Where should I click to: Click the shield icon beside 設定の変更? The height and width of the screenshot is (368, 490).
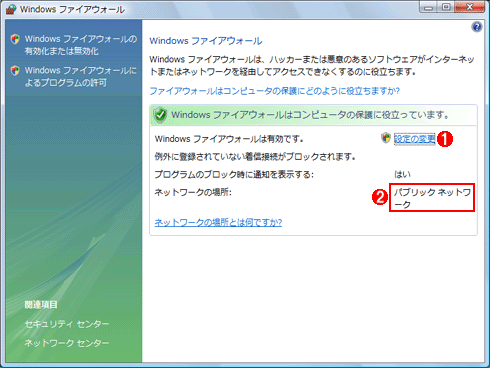[386, 138]
